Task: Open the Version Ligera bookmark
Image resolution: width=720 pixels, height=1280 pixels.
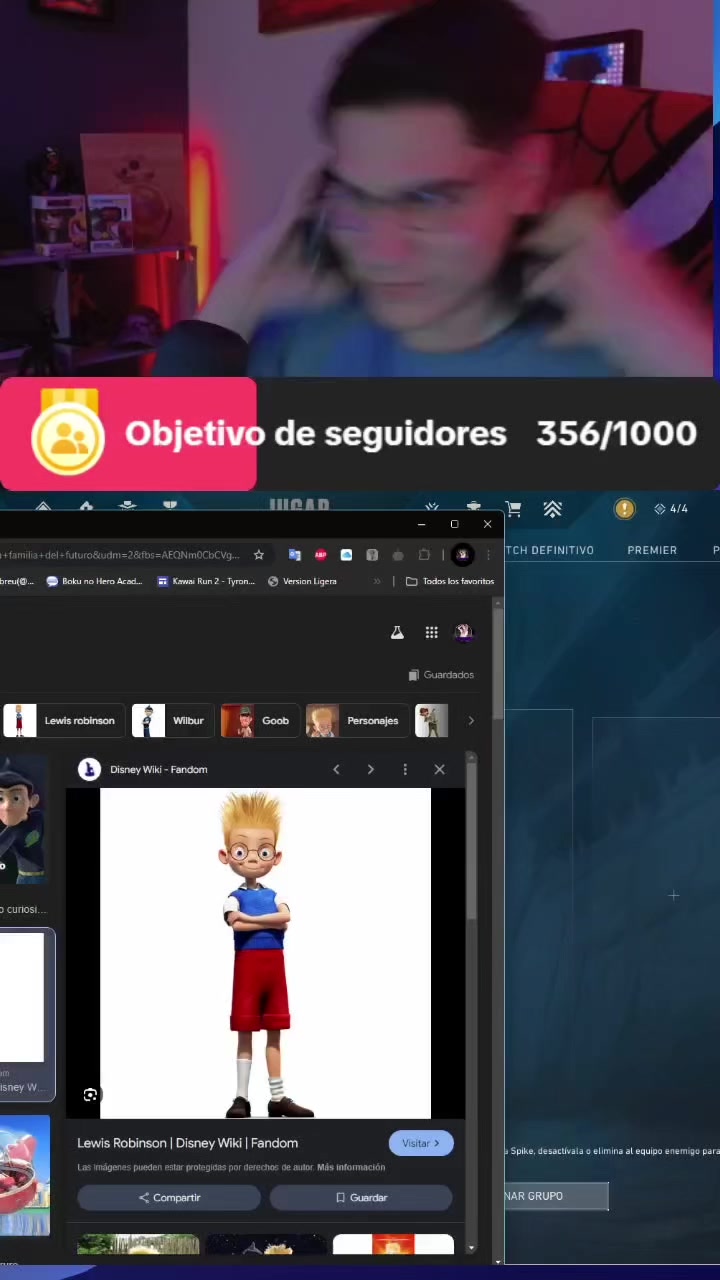Action: (302, 581)
